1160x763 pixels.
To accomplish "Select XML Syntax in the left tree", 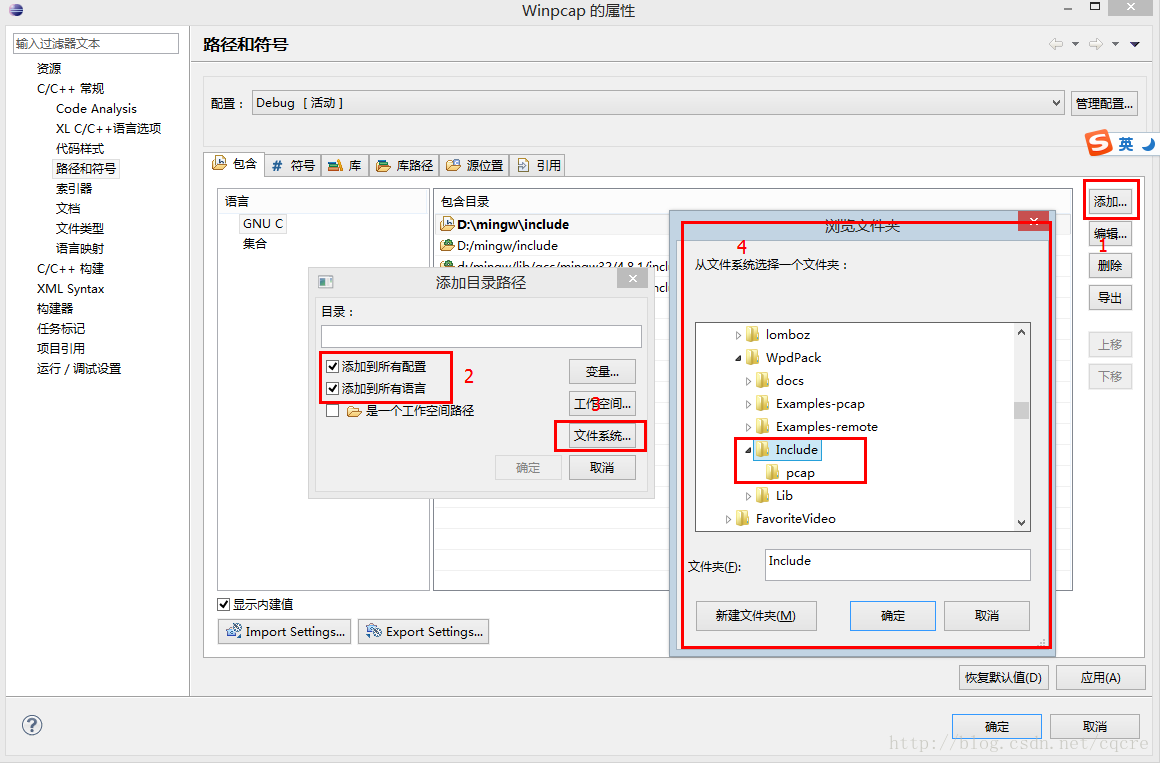I will (x=70, y=288).
